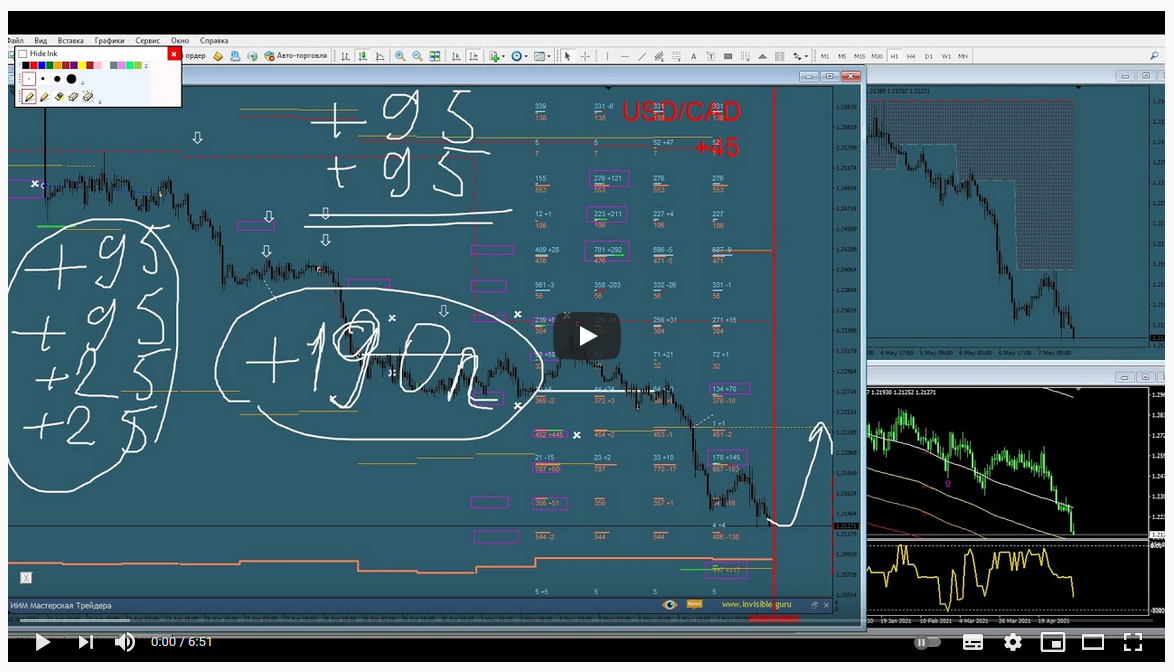This screenshot has height=672, width=1174.
Task: Check the Hide Ink checkbox
Action: click(22, 54)
